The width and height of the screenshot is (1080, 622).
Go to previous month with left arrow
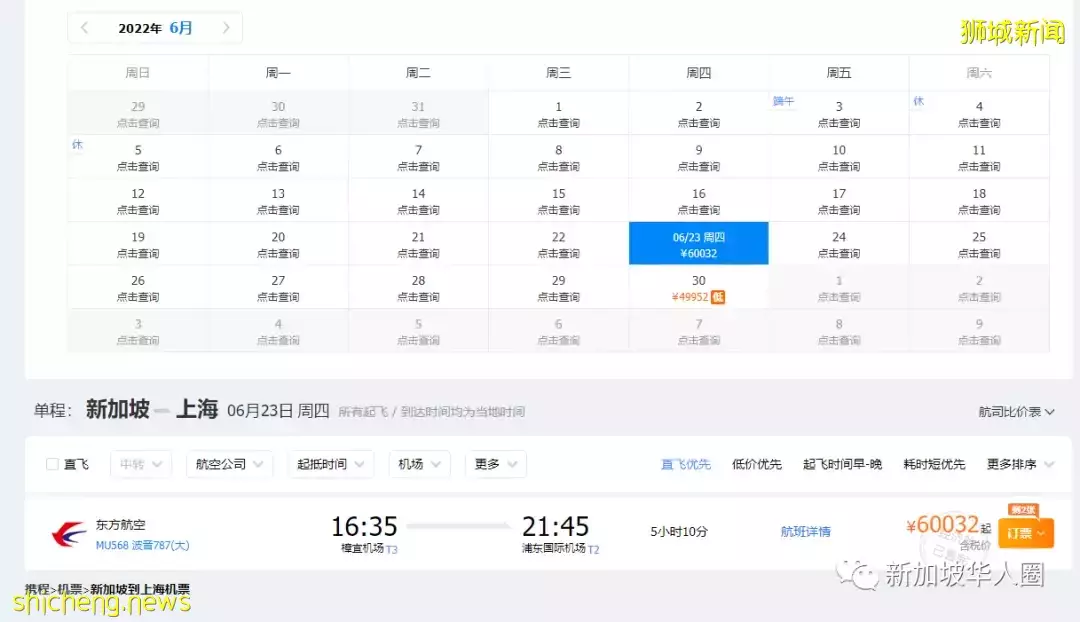[x=85, y=28]
